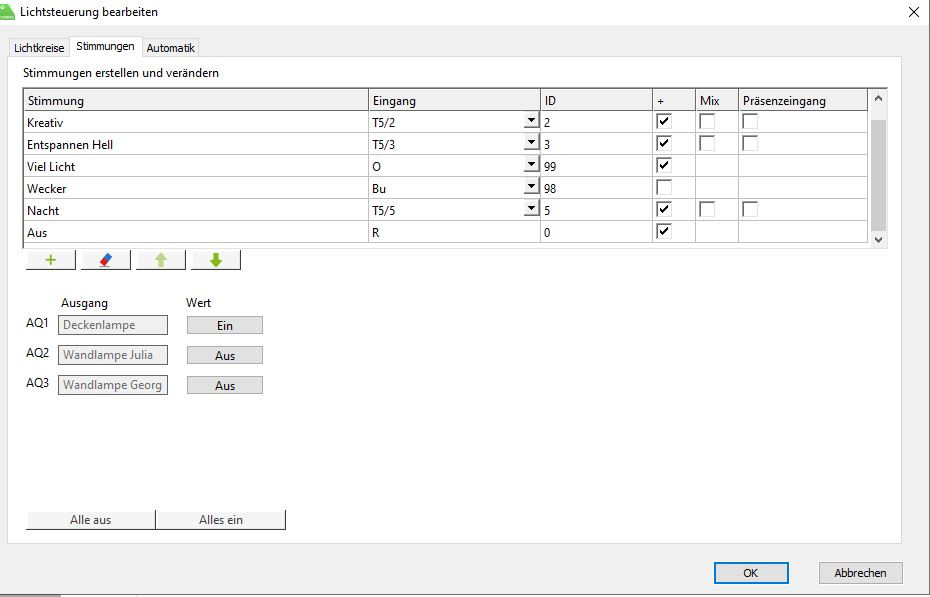Click the OK button
Viewport: 930px width, 597px height.
click(750, 573)
